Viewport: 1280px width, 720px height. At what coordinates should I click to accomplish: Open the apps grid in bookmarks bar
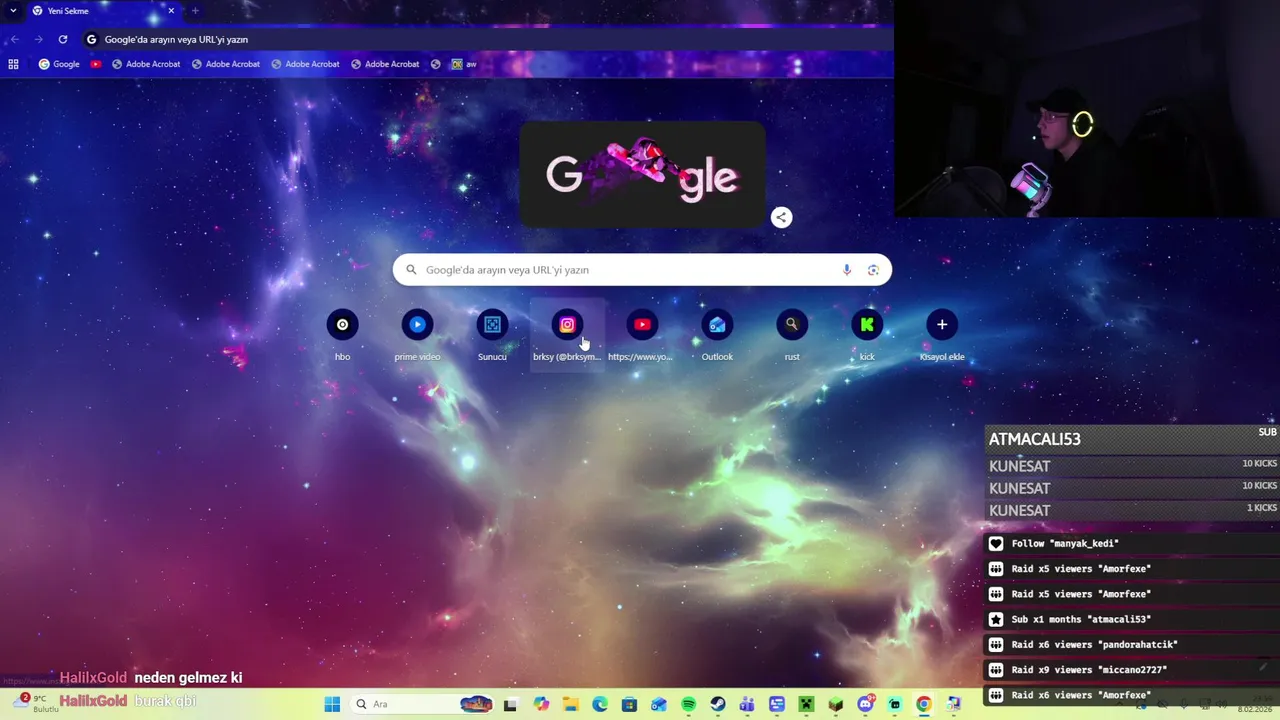(13, 64)
